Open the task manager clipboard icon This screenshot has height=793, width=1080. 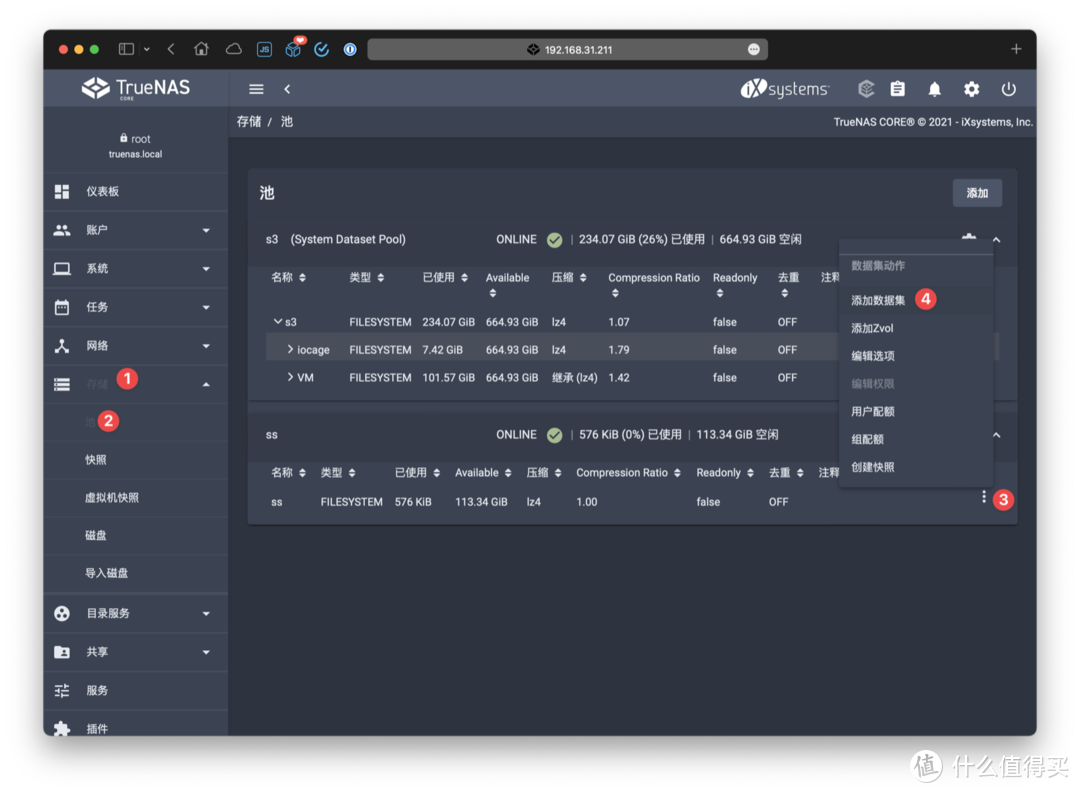point(897,89)
